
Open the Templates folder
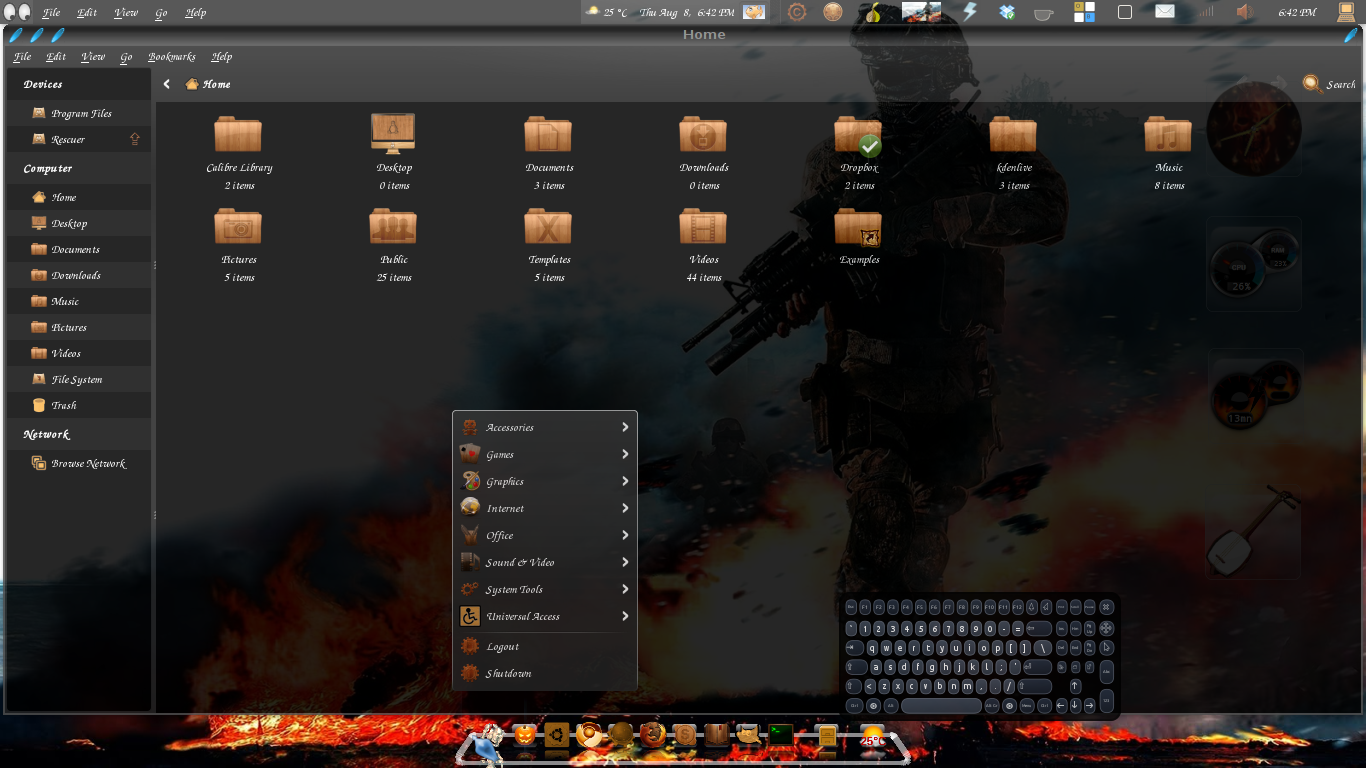(x=548, y=226)
